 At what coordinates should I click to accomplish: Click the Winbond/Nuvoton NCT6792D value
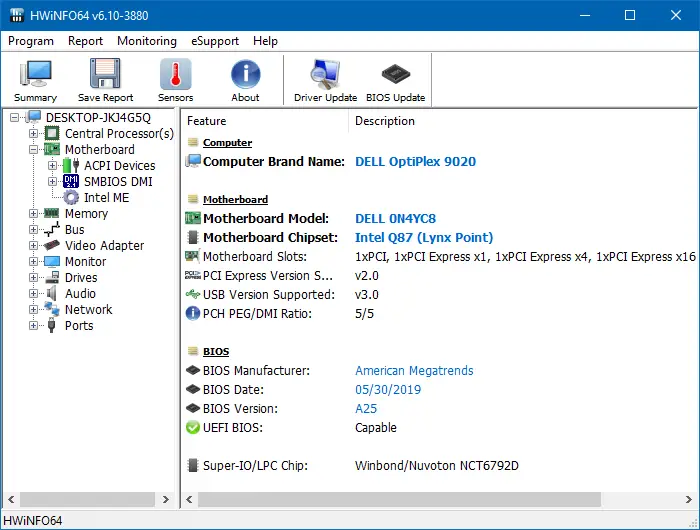click(437, 466)
